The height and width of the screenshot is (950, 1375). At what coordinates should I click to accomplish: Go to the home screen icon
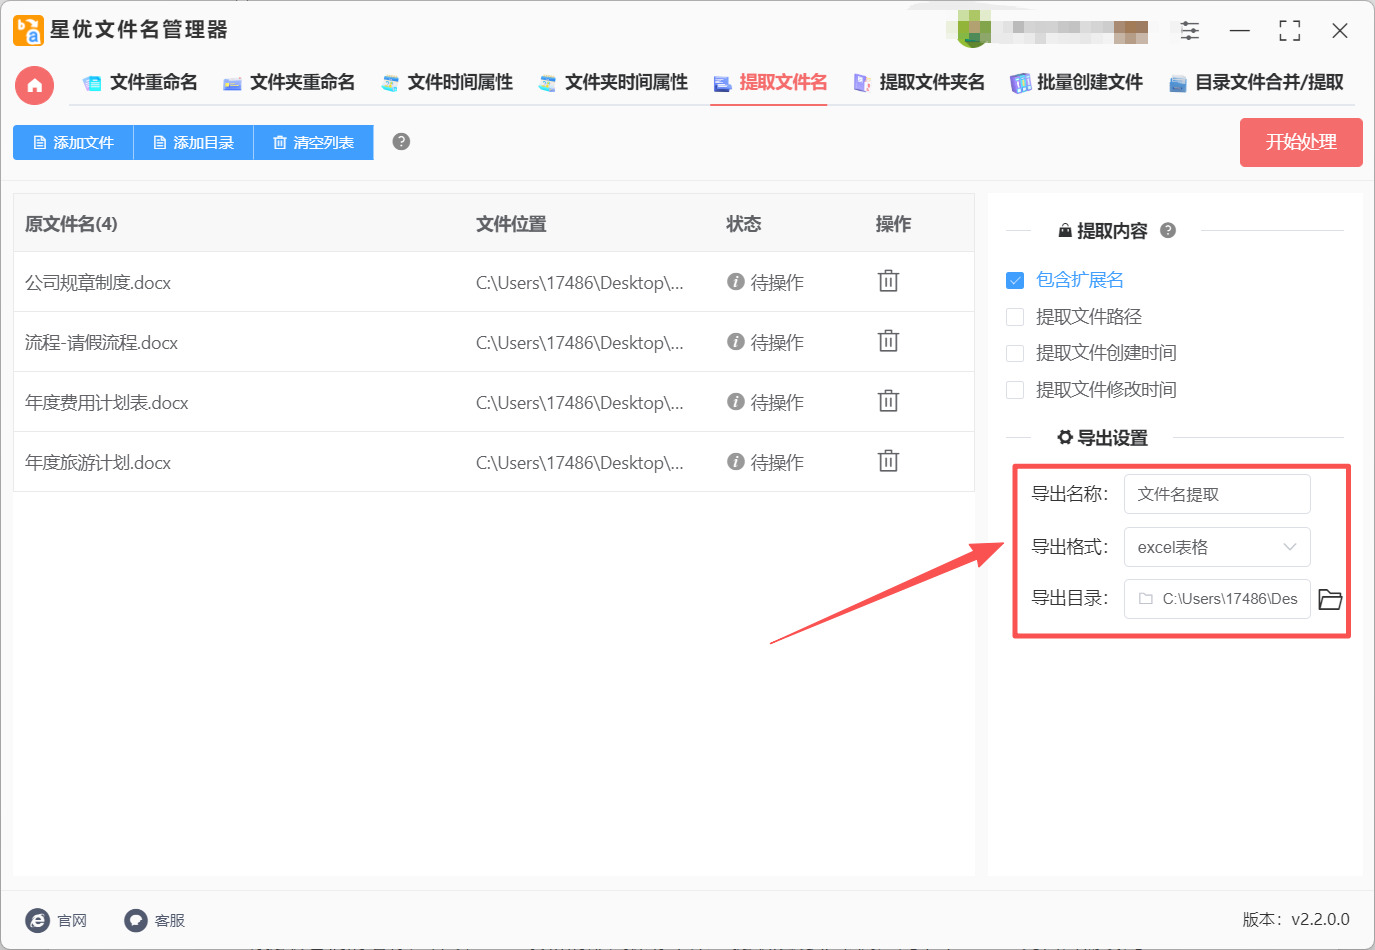34,85
